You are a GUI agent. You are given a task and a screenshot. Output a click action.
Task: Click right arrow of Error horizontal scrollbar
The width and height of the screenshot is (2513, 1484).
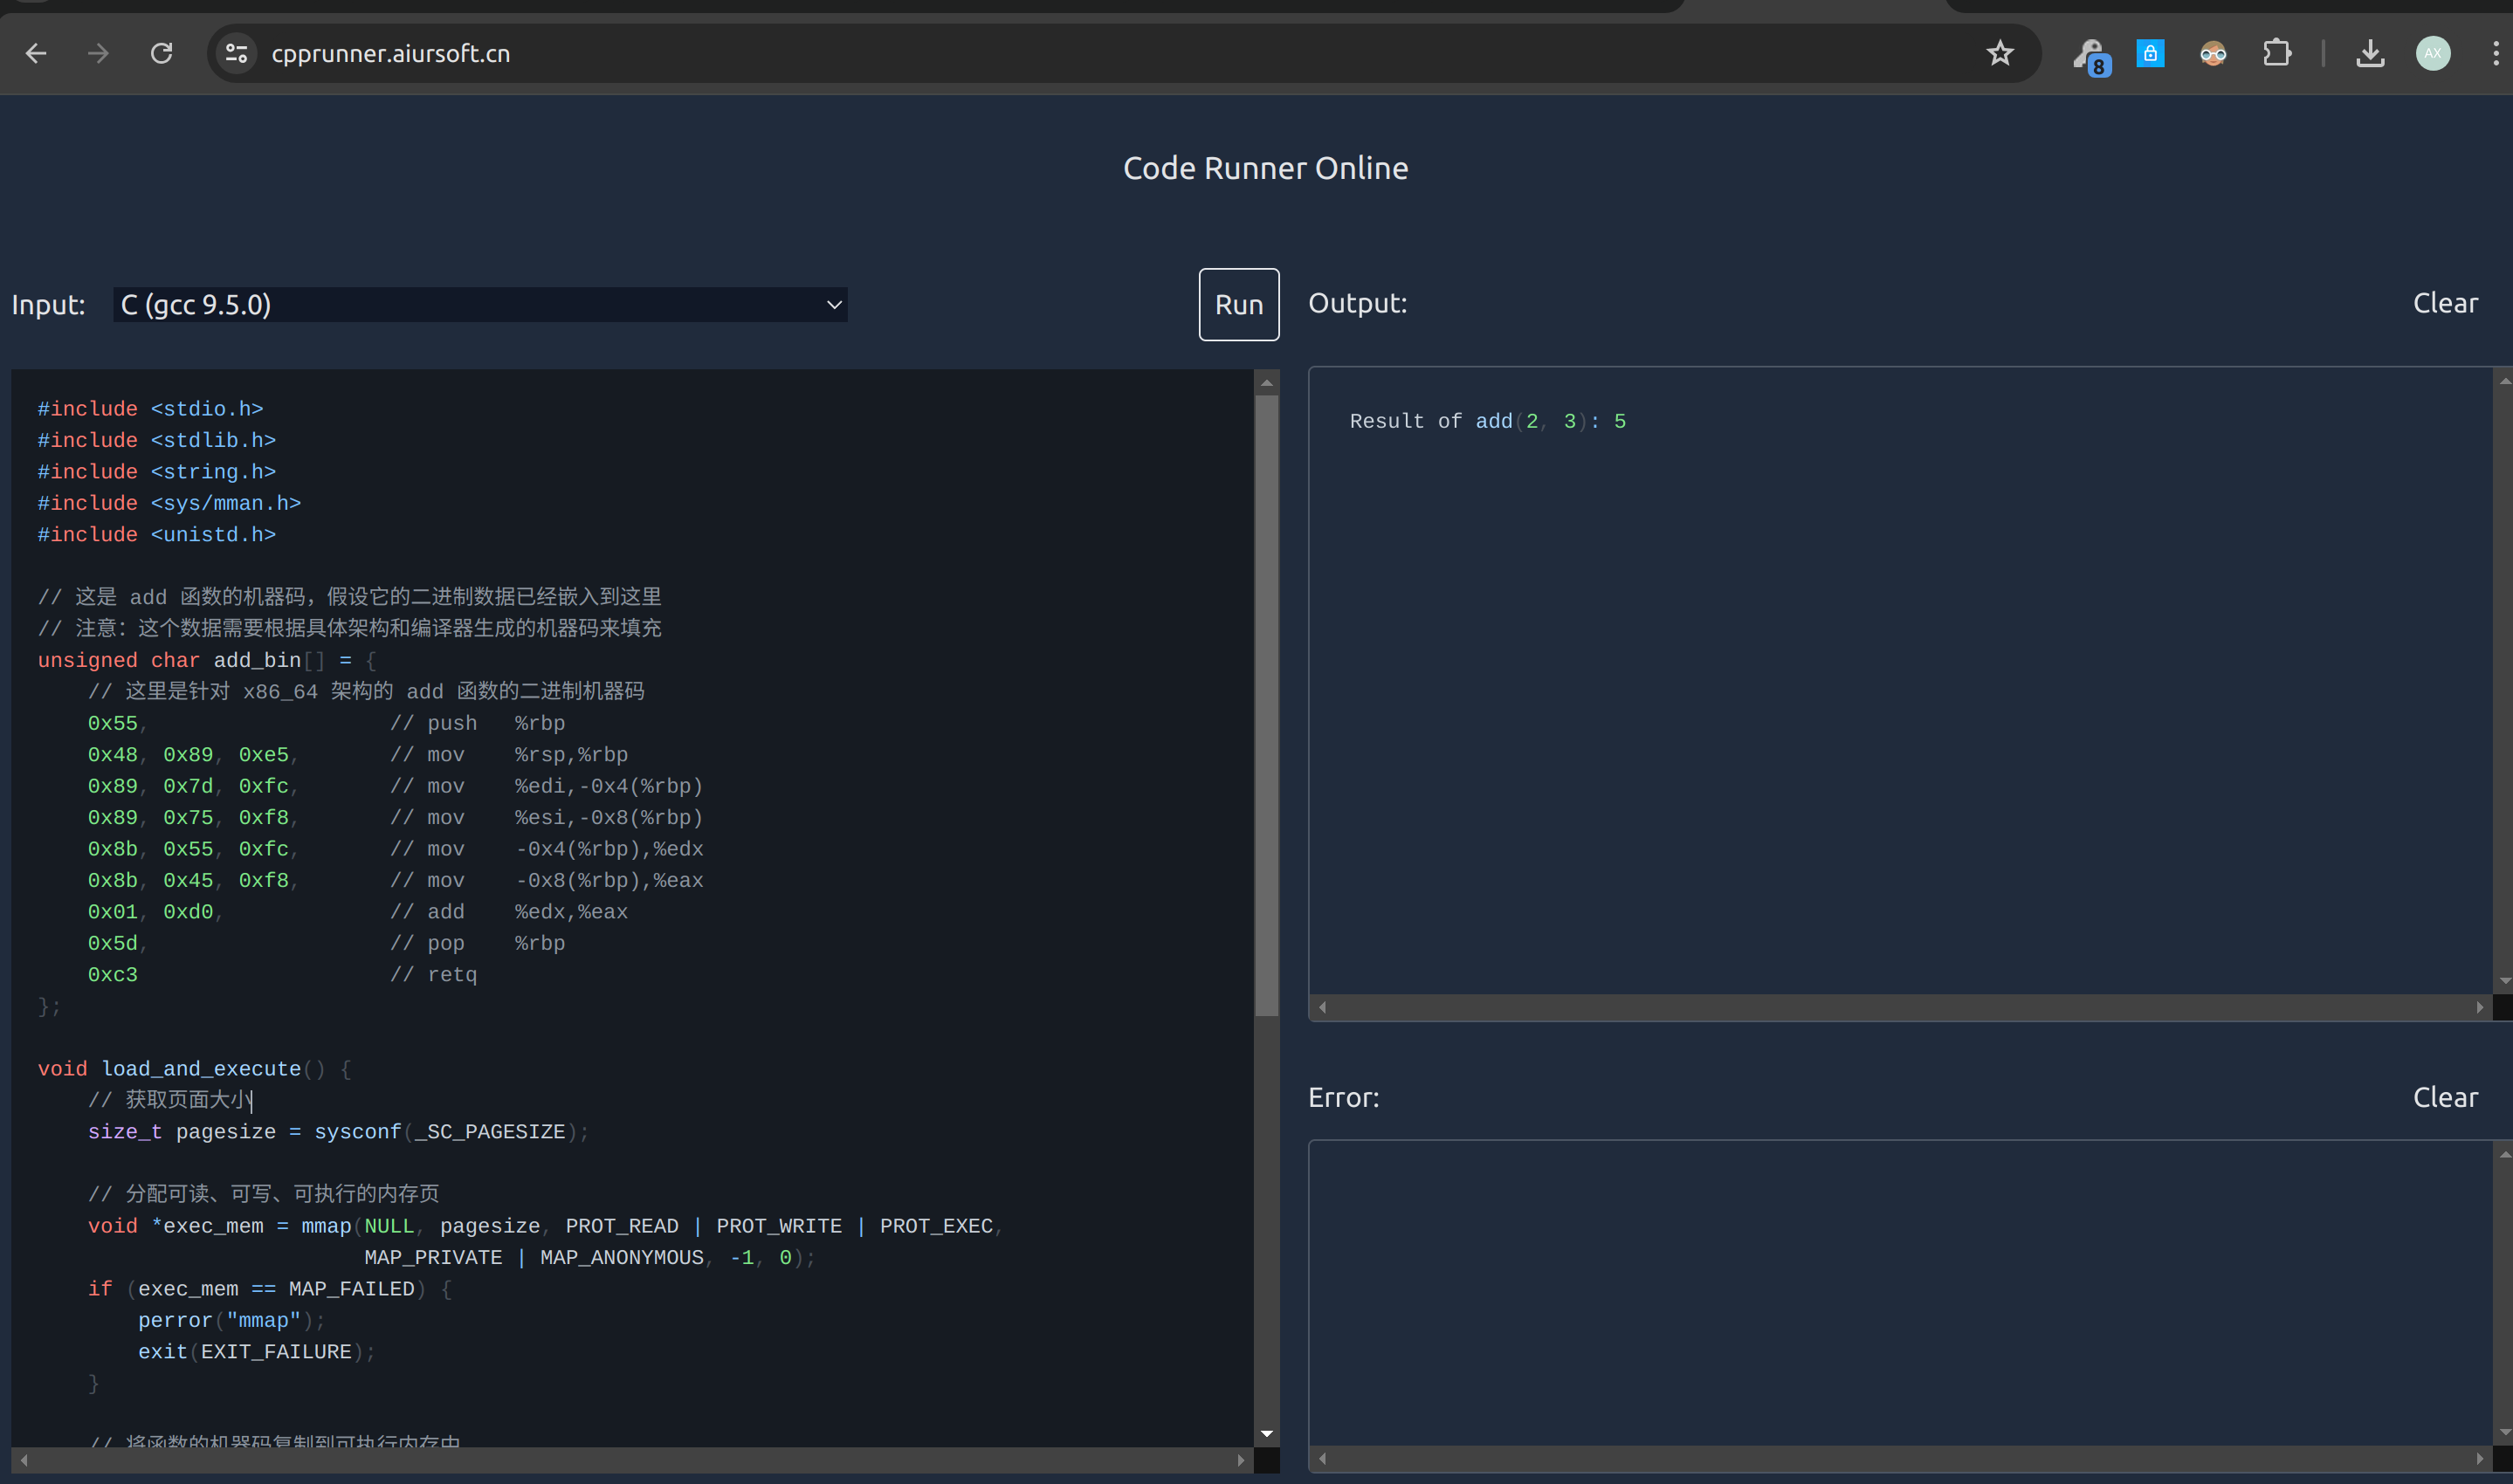click(2479, 1458)
